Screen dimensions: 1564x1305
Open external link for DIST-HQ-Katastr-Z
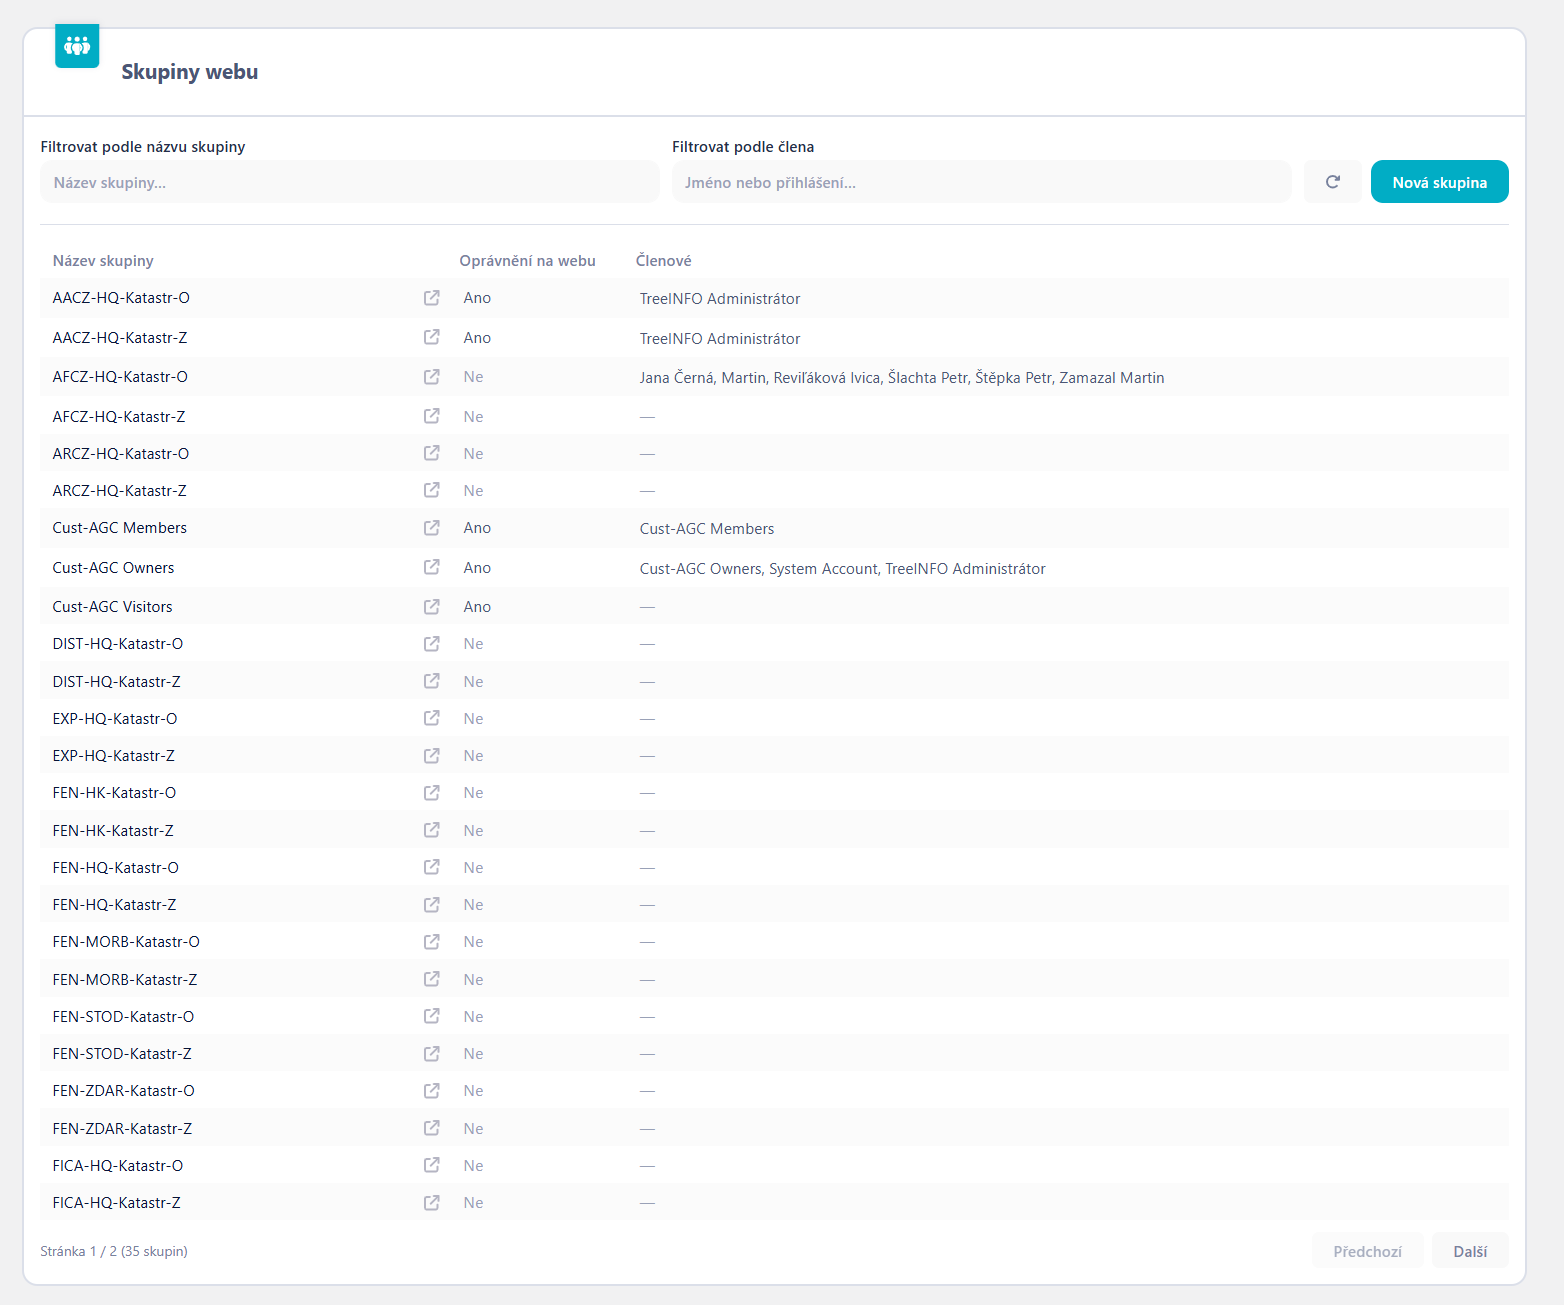pyautogui.click(x=432, y=681)
